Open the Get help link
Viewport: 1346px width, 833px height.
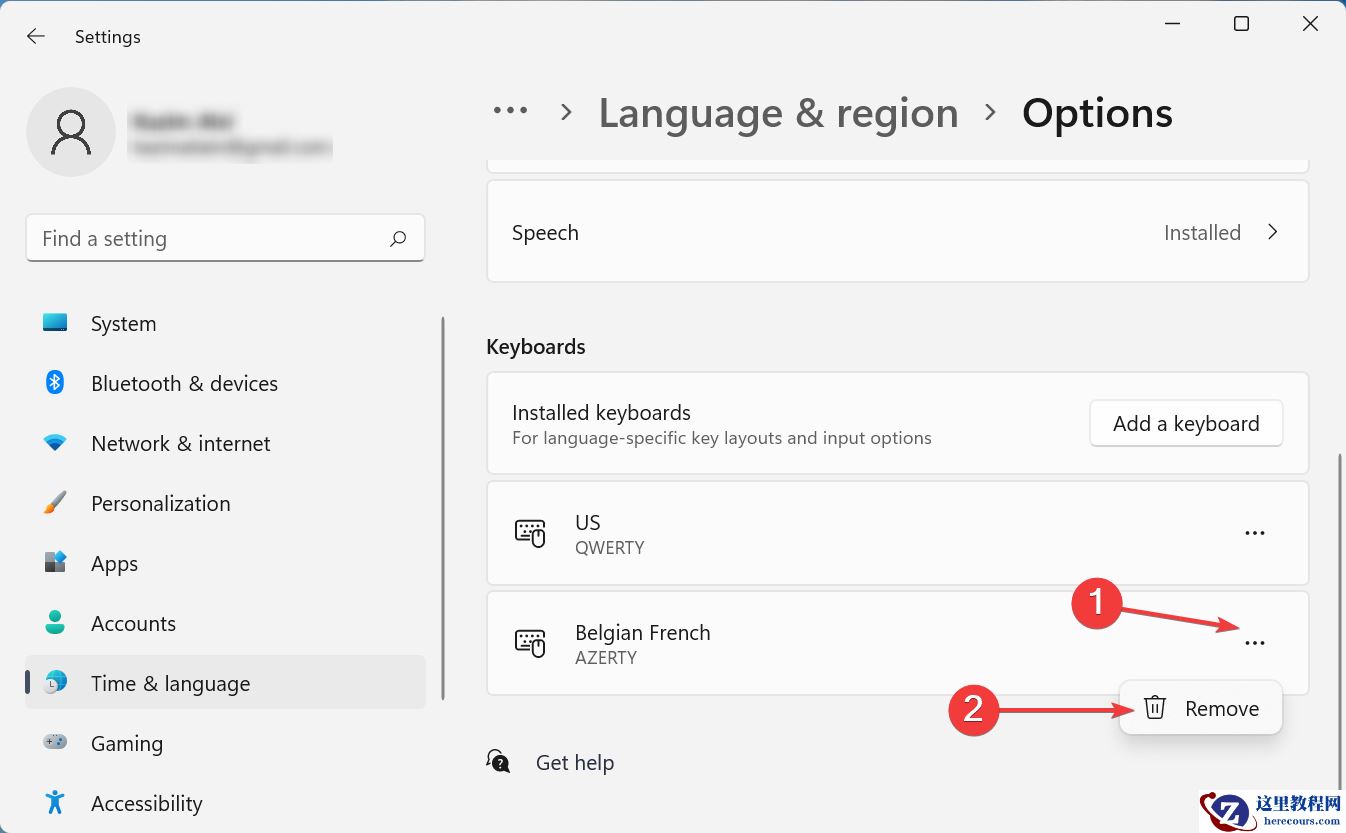[x=574, y=763]
